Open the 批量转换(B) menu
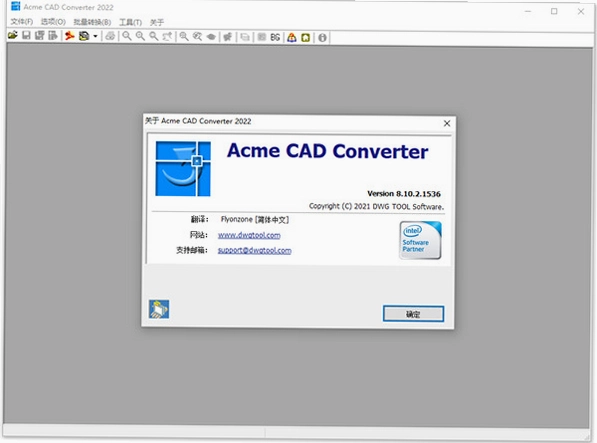 (x=92, y=22)
